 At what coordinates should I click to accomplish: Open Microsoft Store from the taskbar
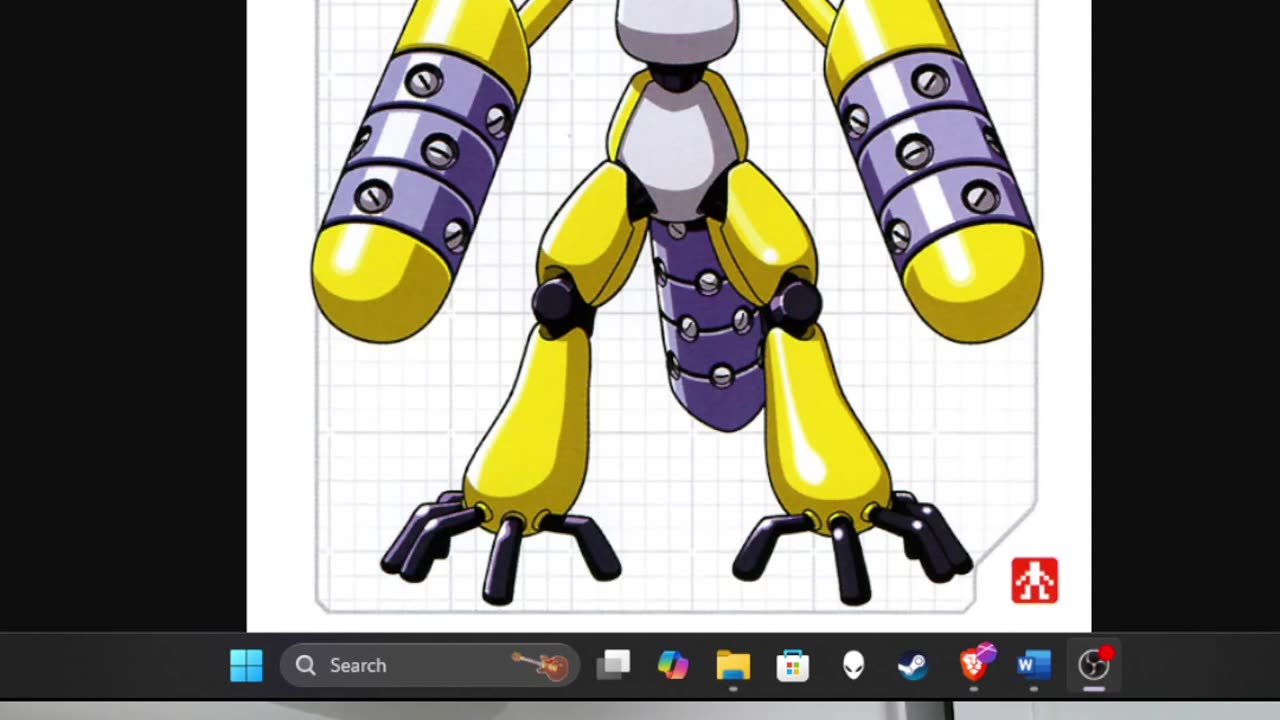click(x=793, y=665)
